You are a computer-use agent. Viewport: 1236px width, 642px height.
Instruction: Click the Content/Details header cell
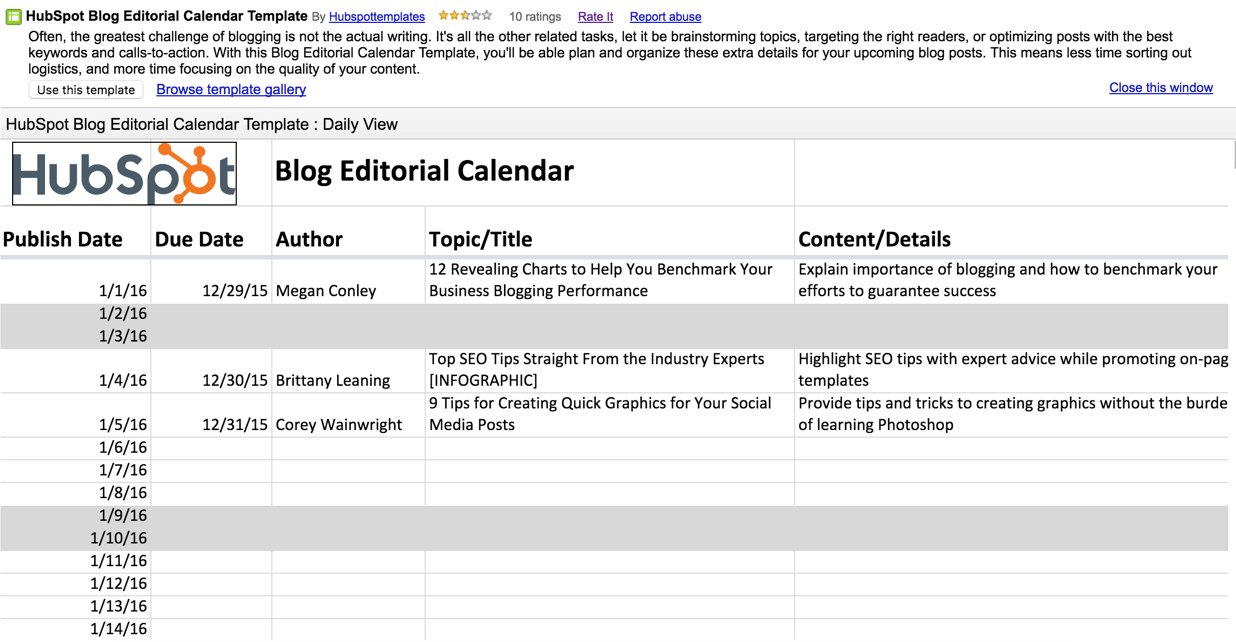(x=874, y=239)
